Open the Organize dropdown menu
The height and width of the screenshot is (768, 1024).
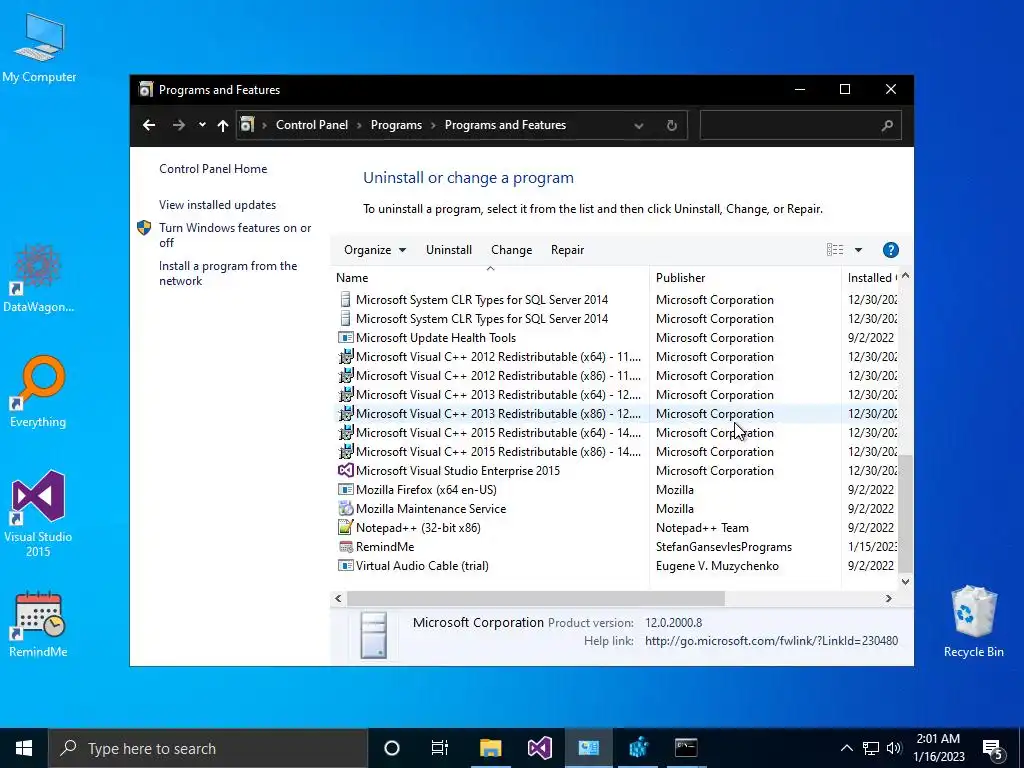(x=375, y=249)
